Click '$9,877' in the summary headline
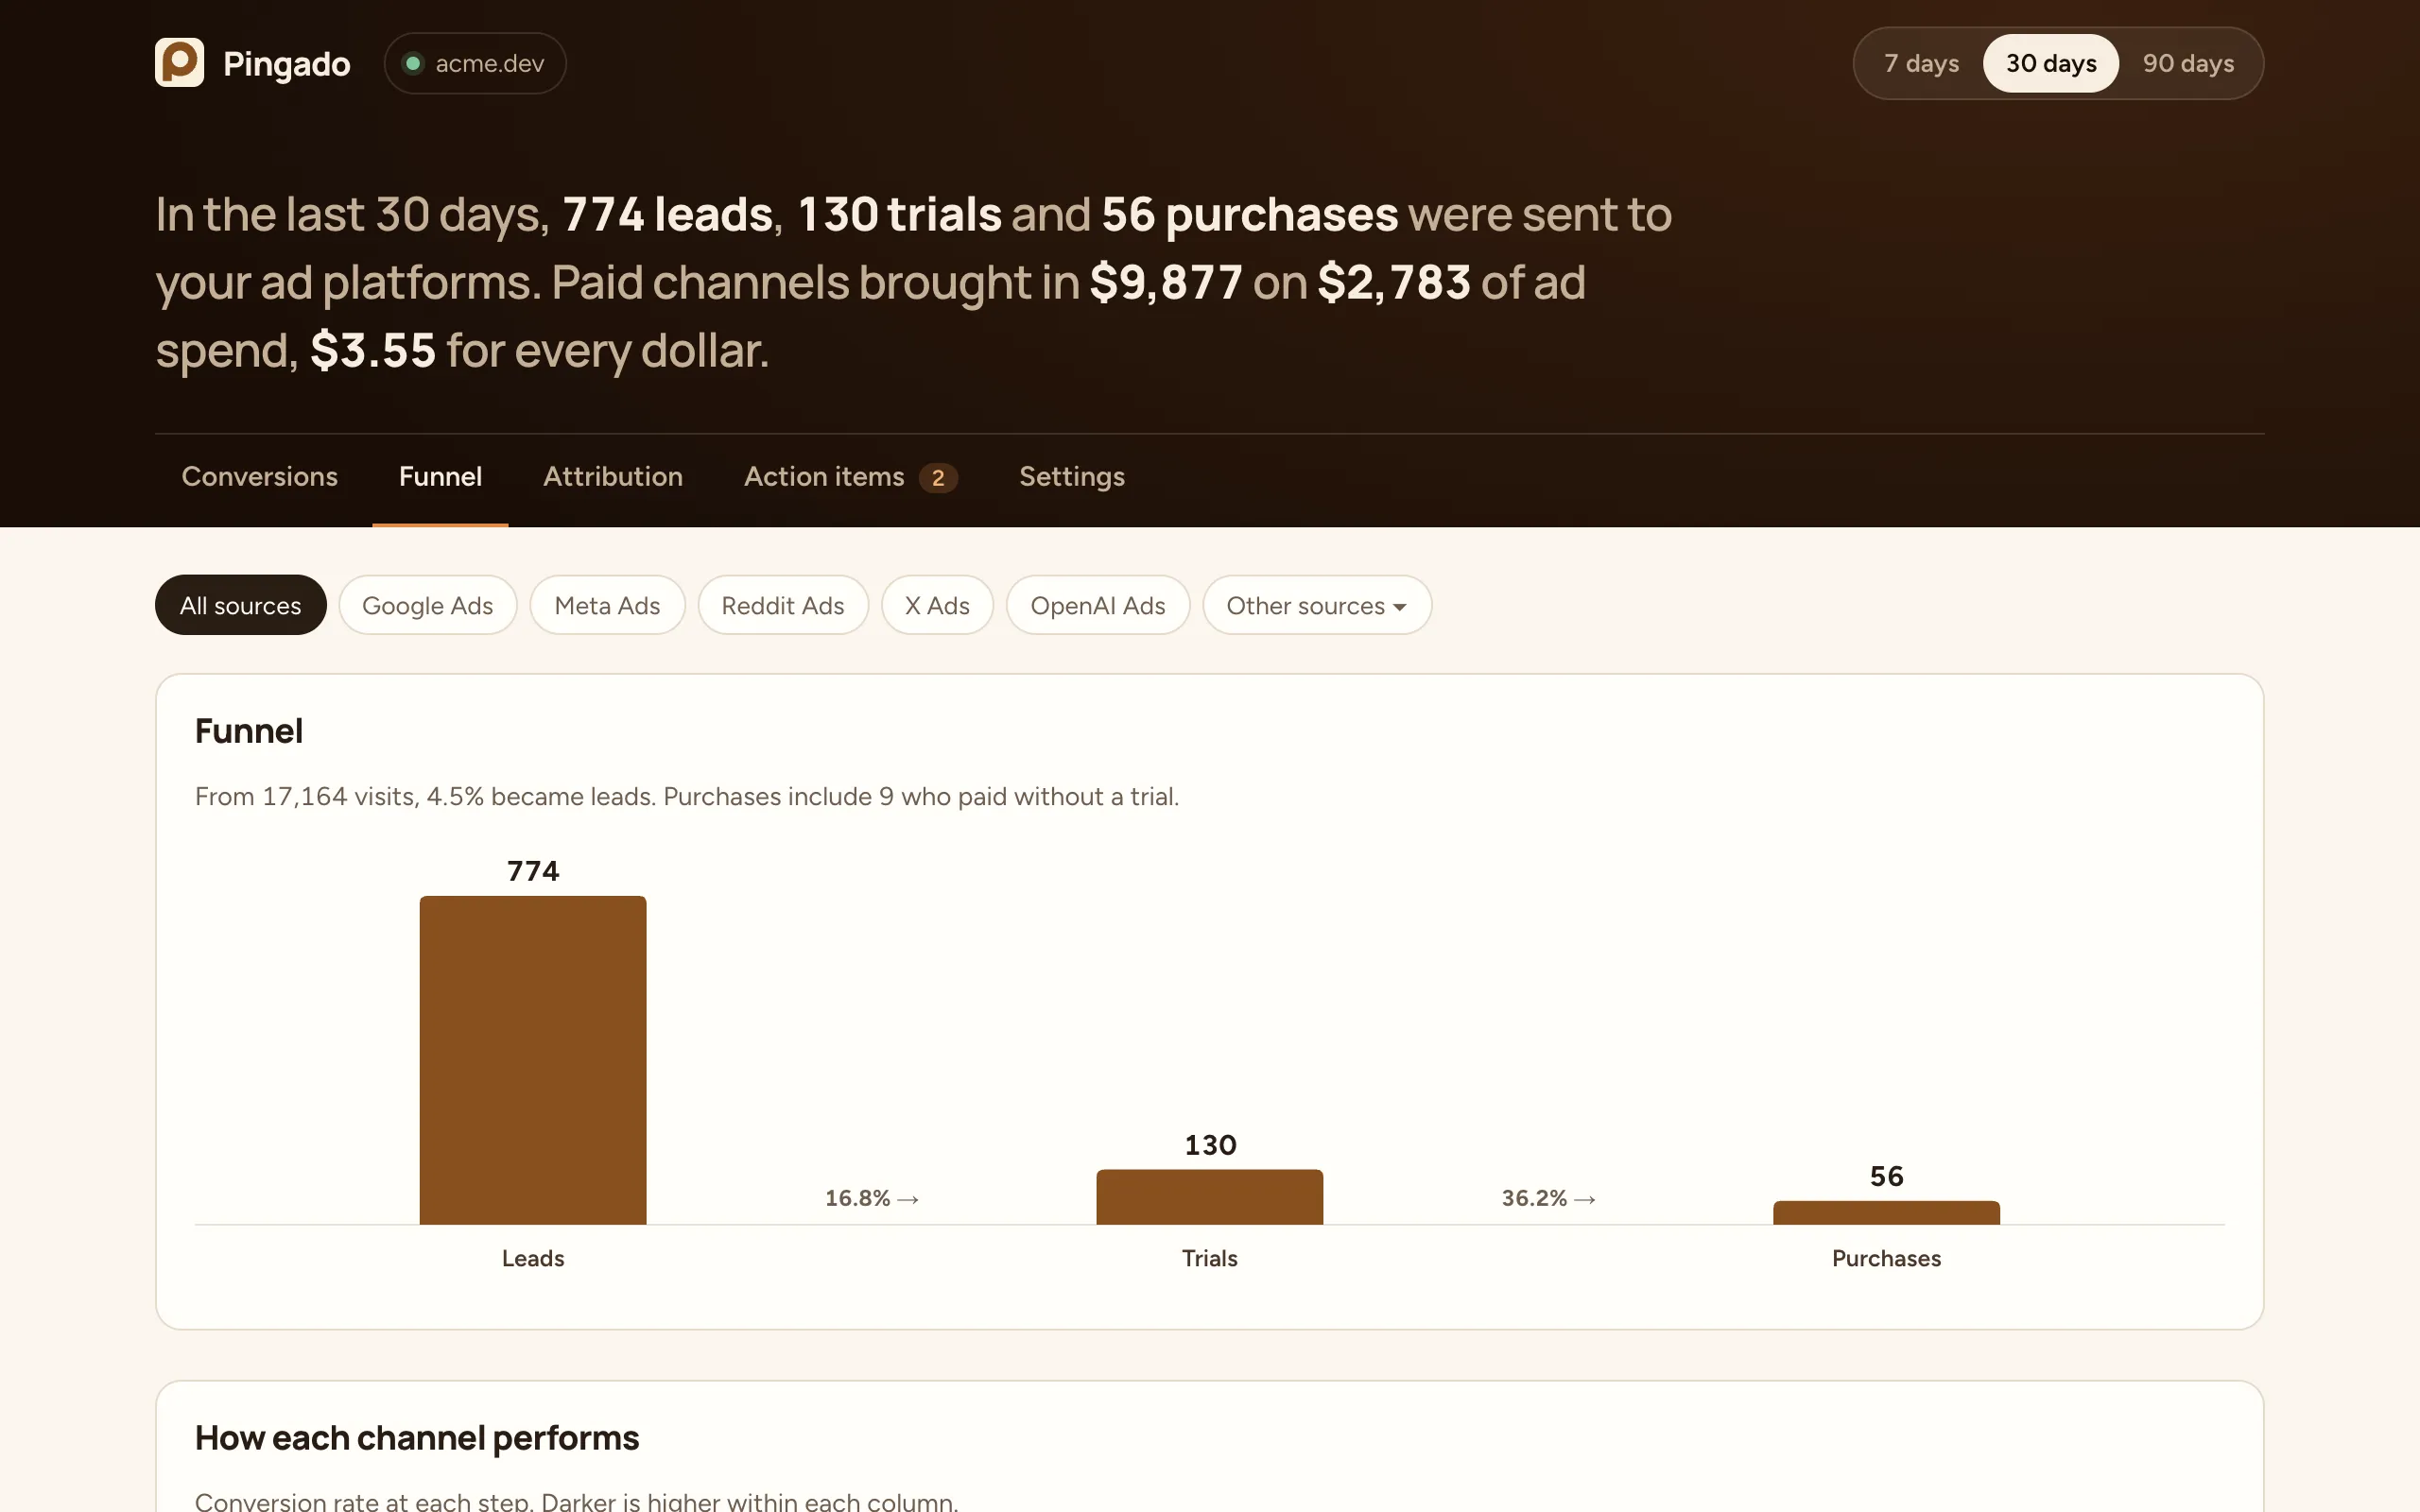This screenshot has width=2420, height=1512. click(1166, 283)
